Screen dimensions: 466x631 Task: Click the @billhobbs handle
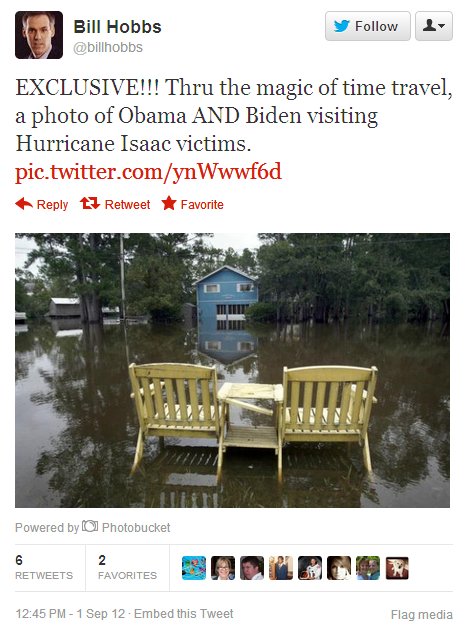[x=108, y=47]
